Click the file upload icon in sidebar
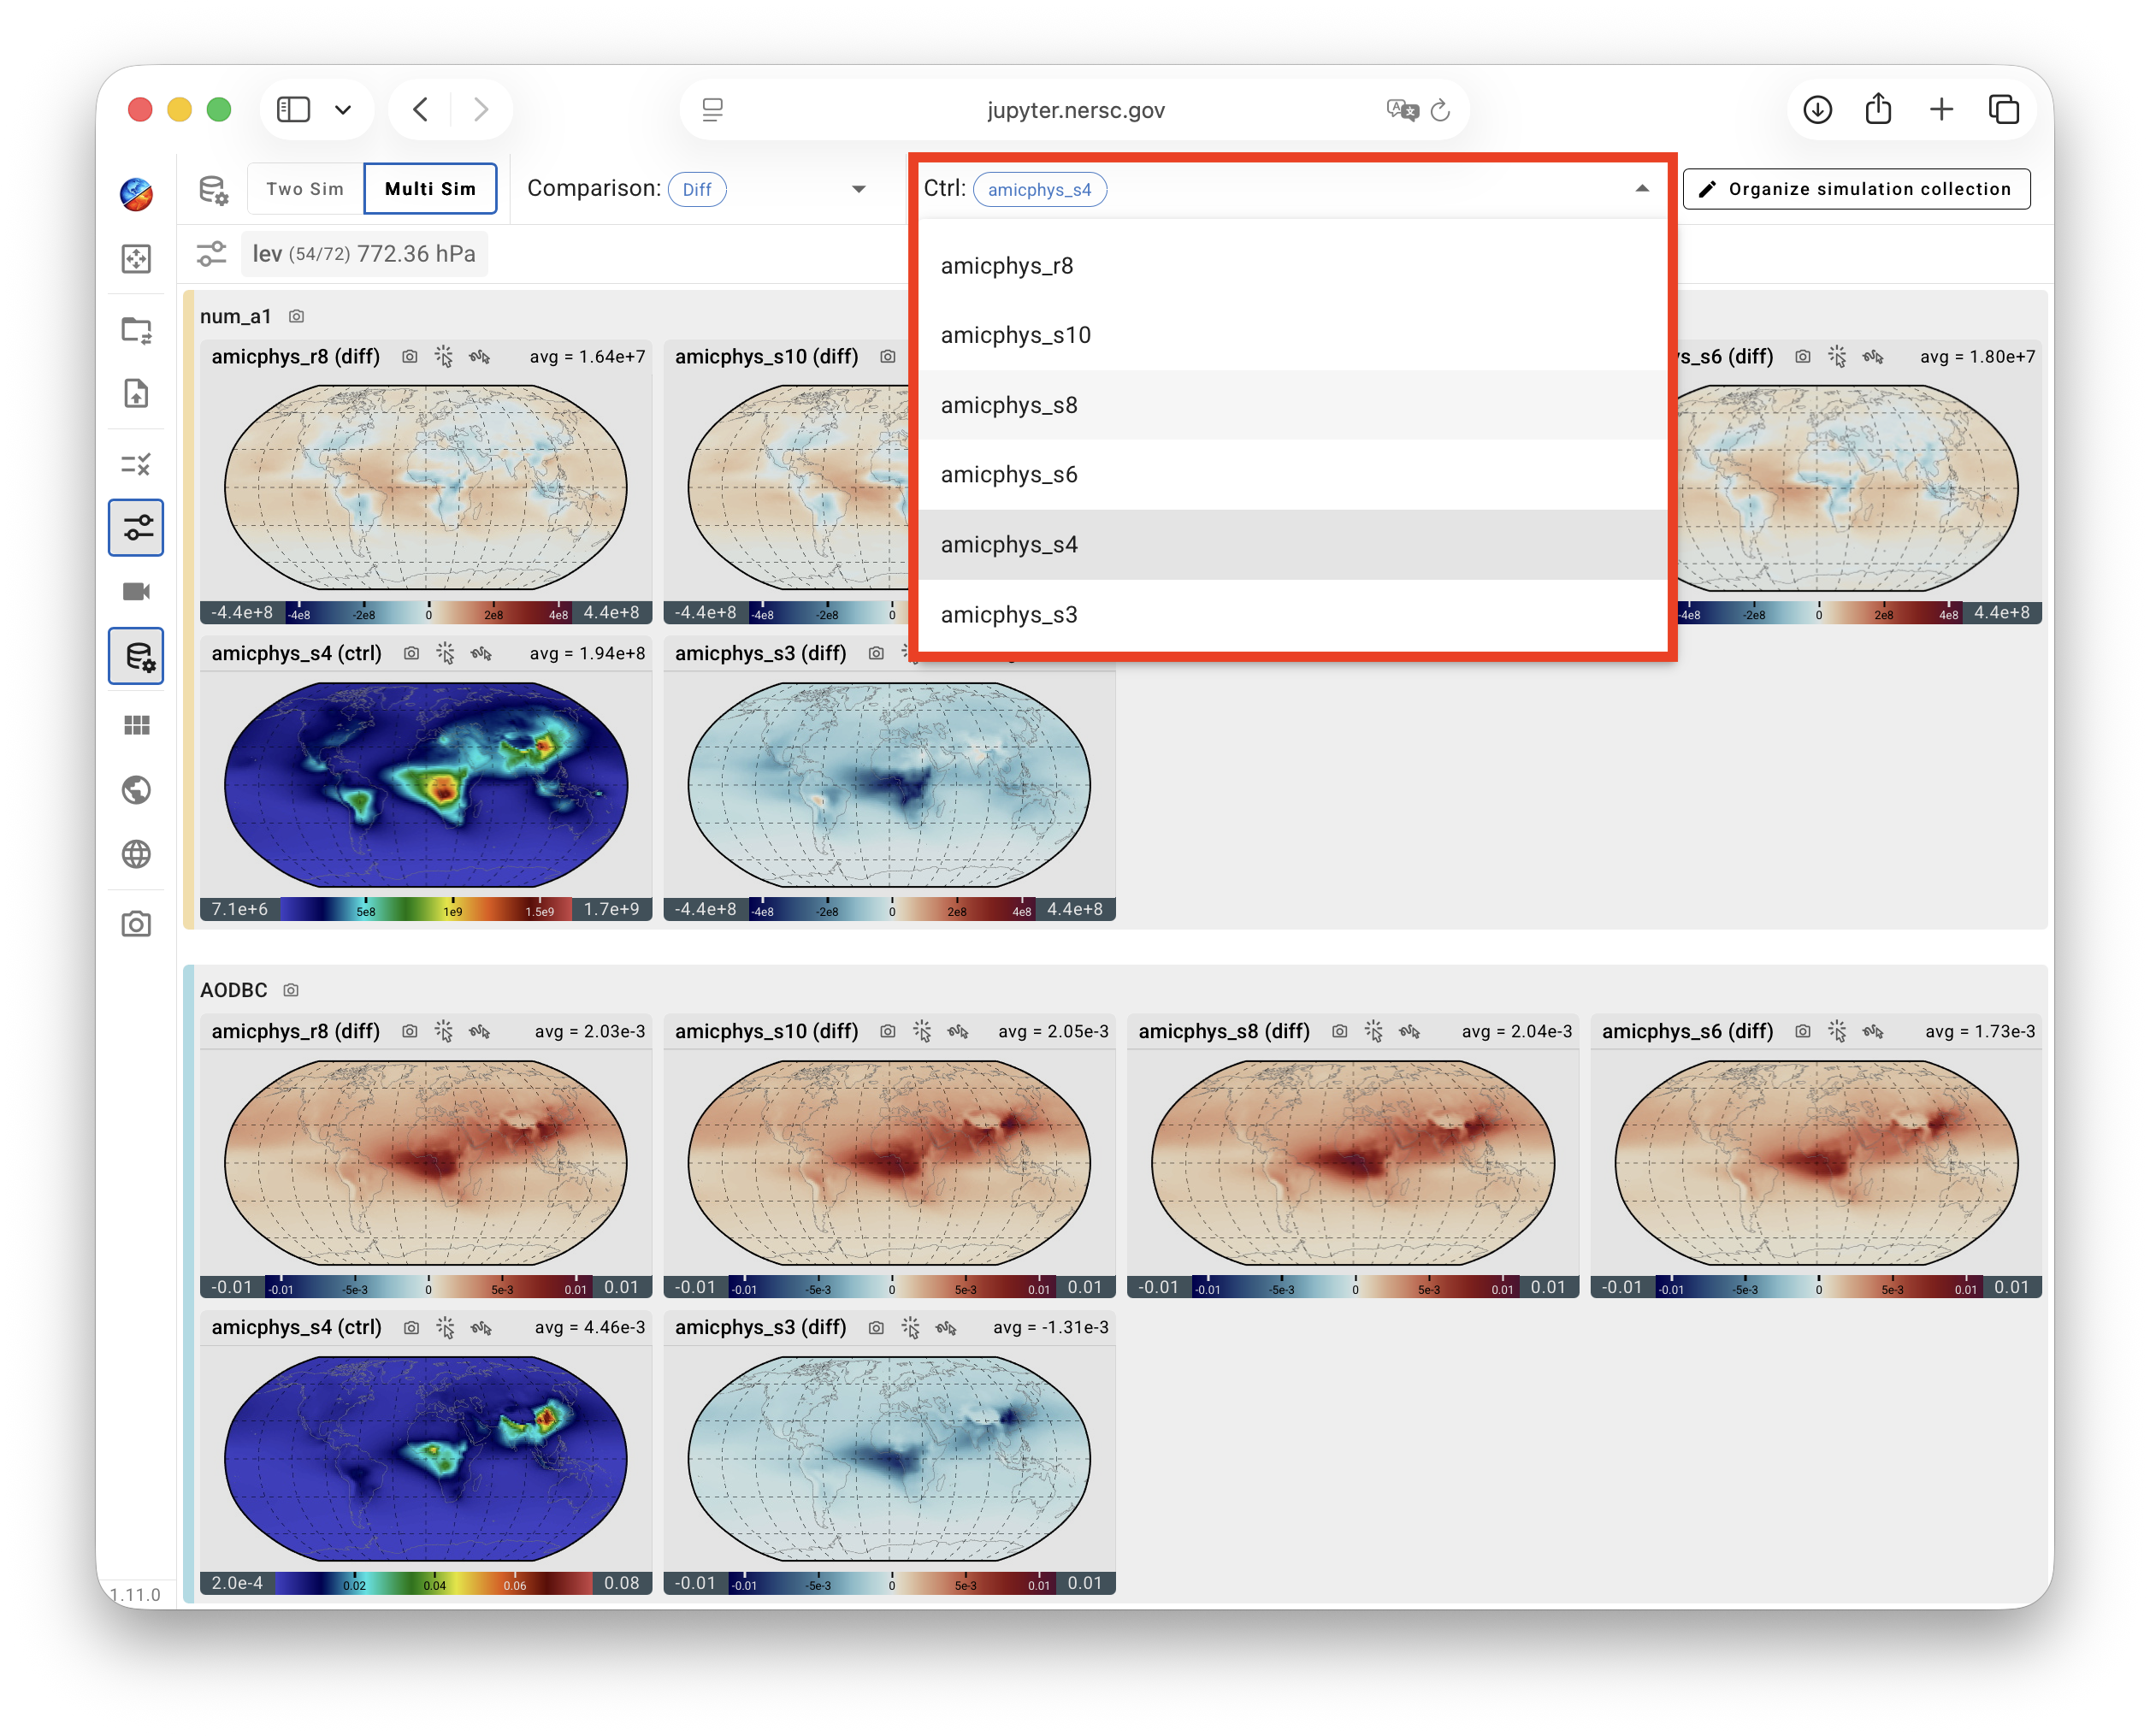 pyautogui.click(x=136, y=393)
